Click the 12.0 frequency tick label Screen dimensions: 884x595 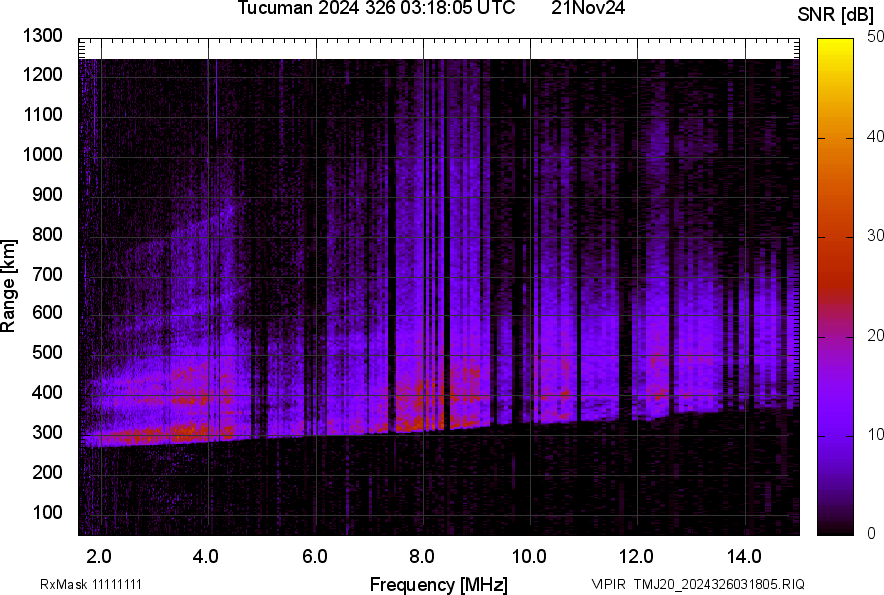(637, 556)
